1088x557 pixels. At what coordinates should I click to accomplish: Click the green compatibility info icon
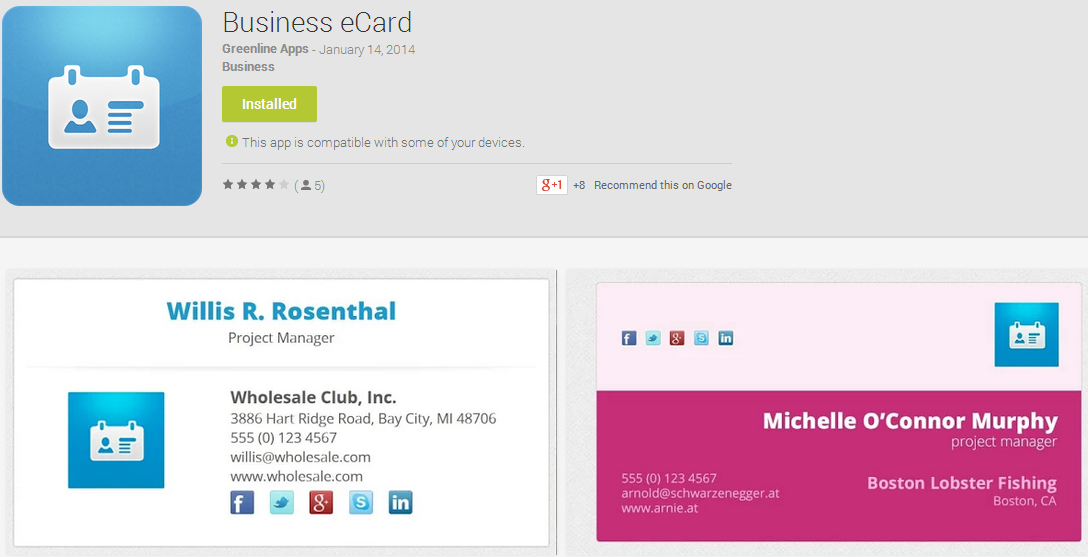(x=232, y=142)
